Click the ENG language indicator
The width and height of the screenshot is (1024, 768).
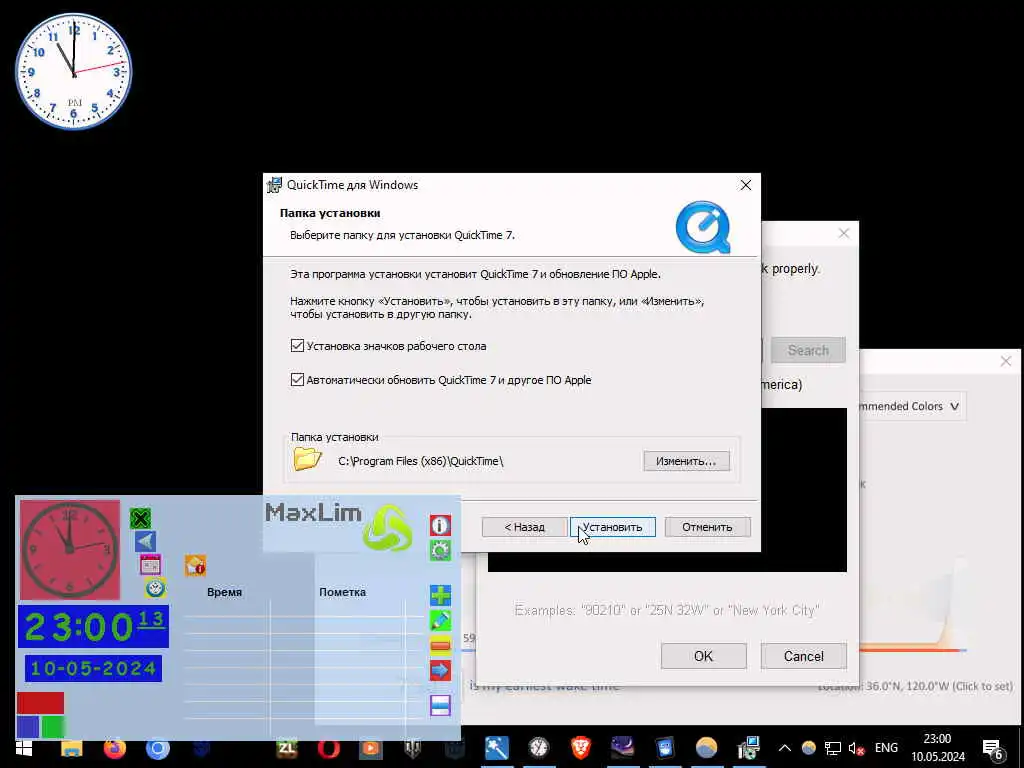886,748
